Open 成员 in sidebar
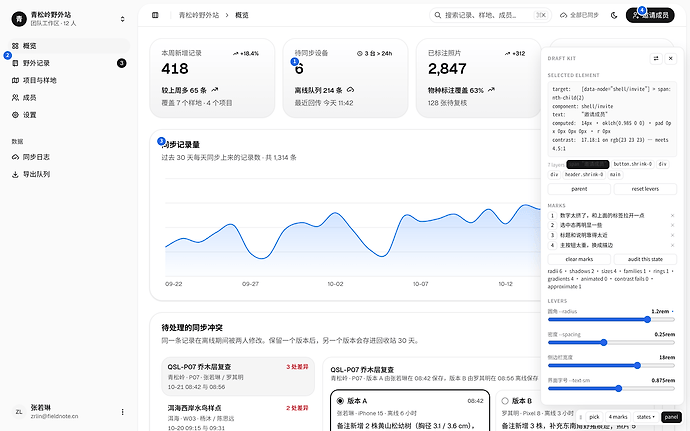Screen dimensions: 690x431 click(x=69, y=98)
